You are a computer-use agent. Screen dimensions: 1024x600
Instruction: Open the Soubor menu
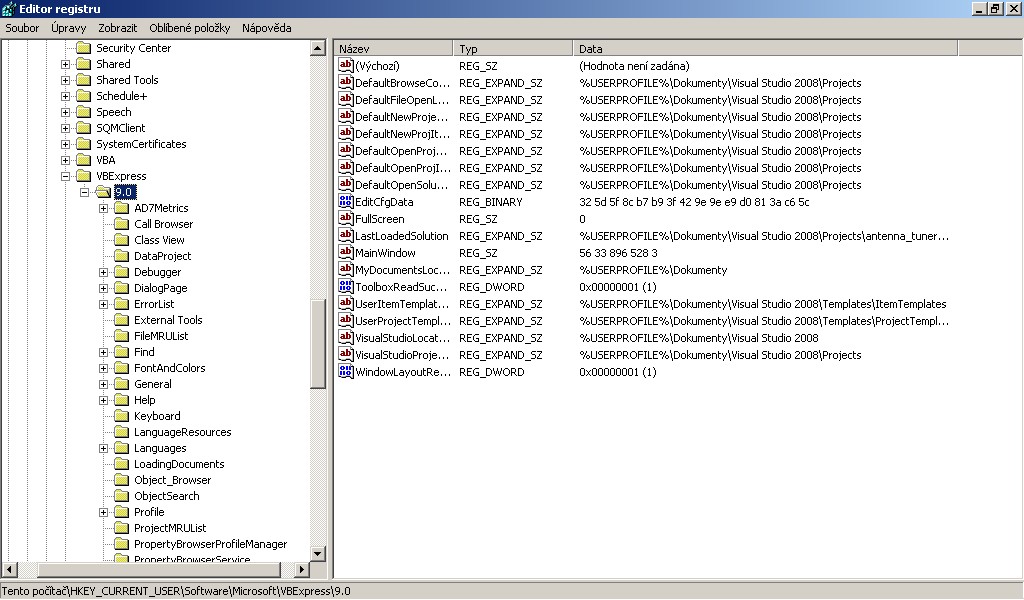(x=22, y=28)
